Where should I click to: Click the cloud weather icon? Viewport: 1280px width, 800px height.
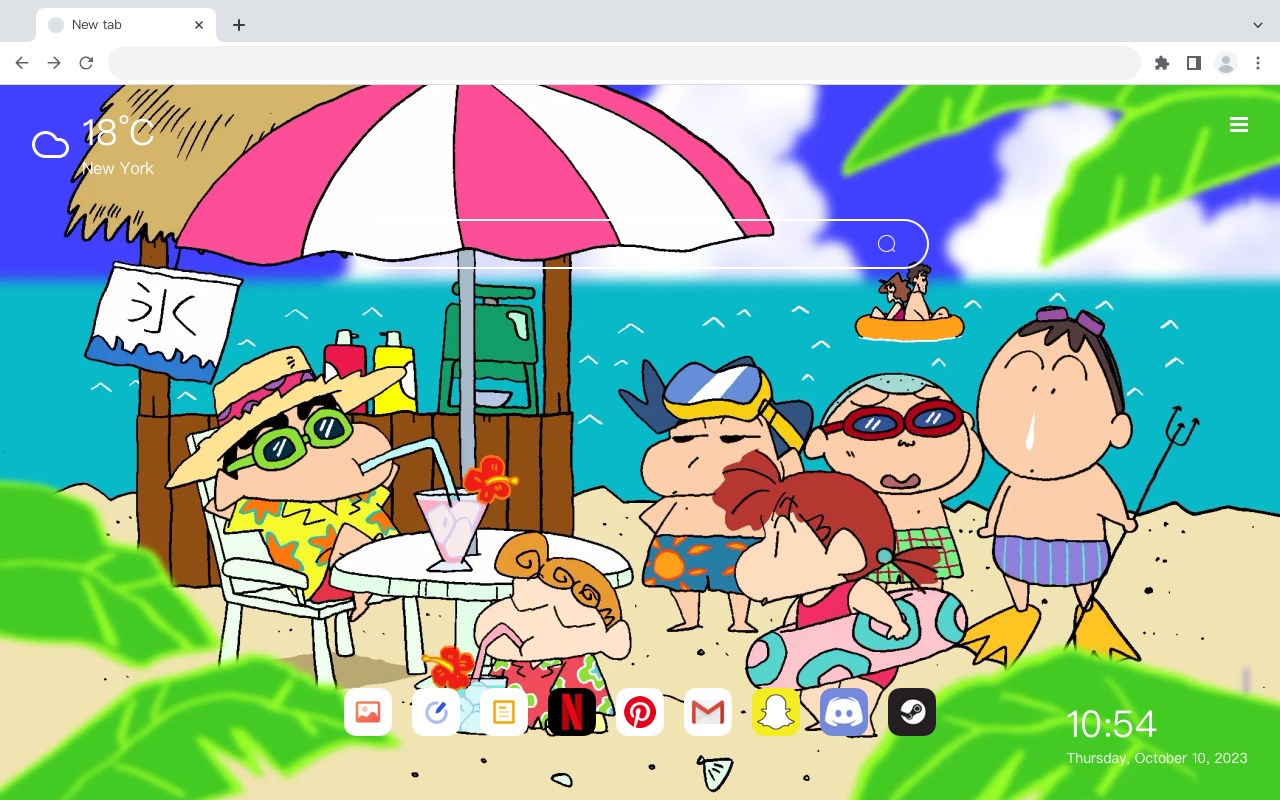click(50, 145)
